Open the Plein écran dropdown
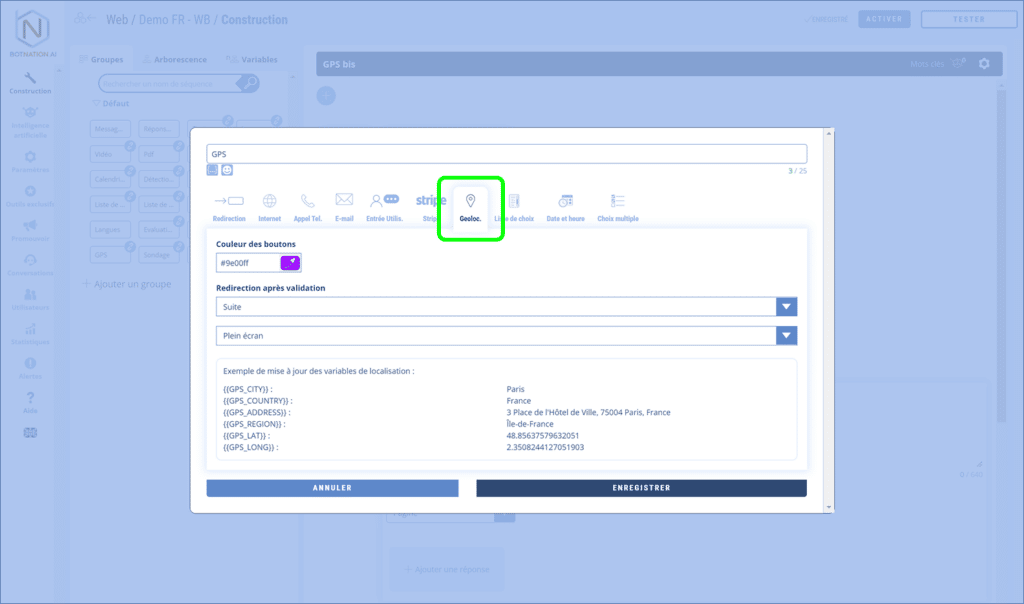 click(x=786, y=336)
